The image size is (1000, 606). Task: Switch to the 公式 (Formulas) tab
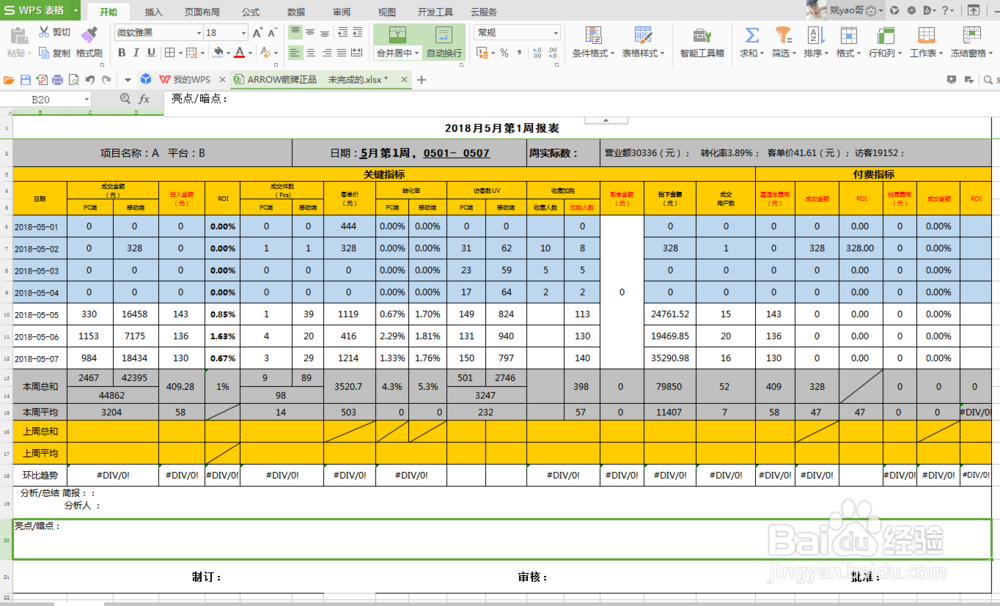click(x=251, y=11)
